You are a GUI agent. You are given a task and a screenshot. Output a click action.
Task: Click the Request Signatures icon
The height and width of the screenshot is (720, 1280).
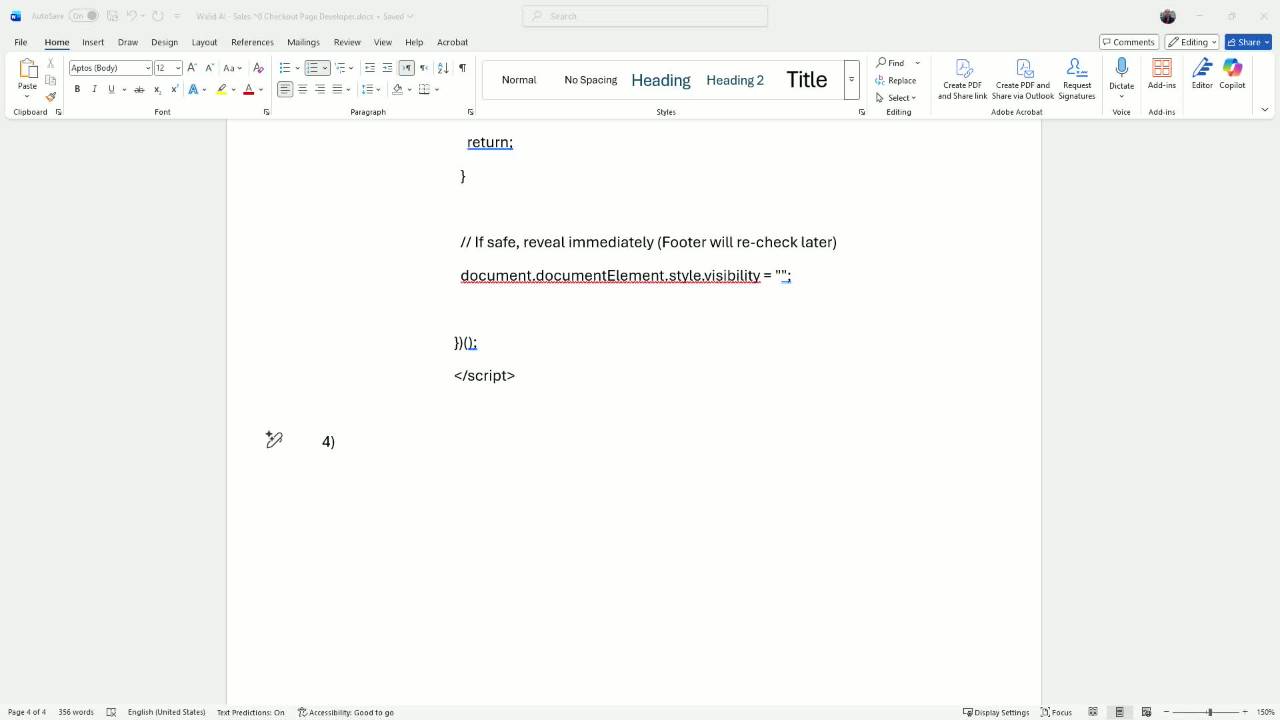1076,77
